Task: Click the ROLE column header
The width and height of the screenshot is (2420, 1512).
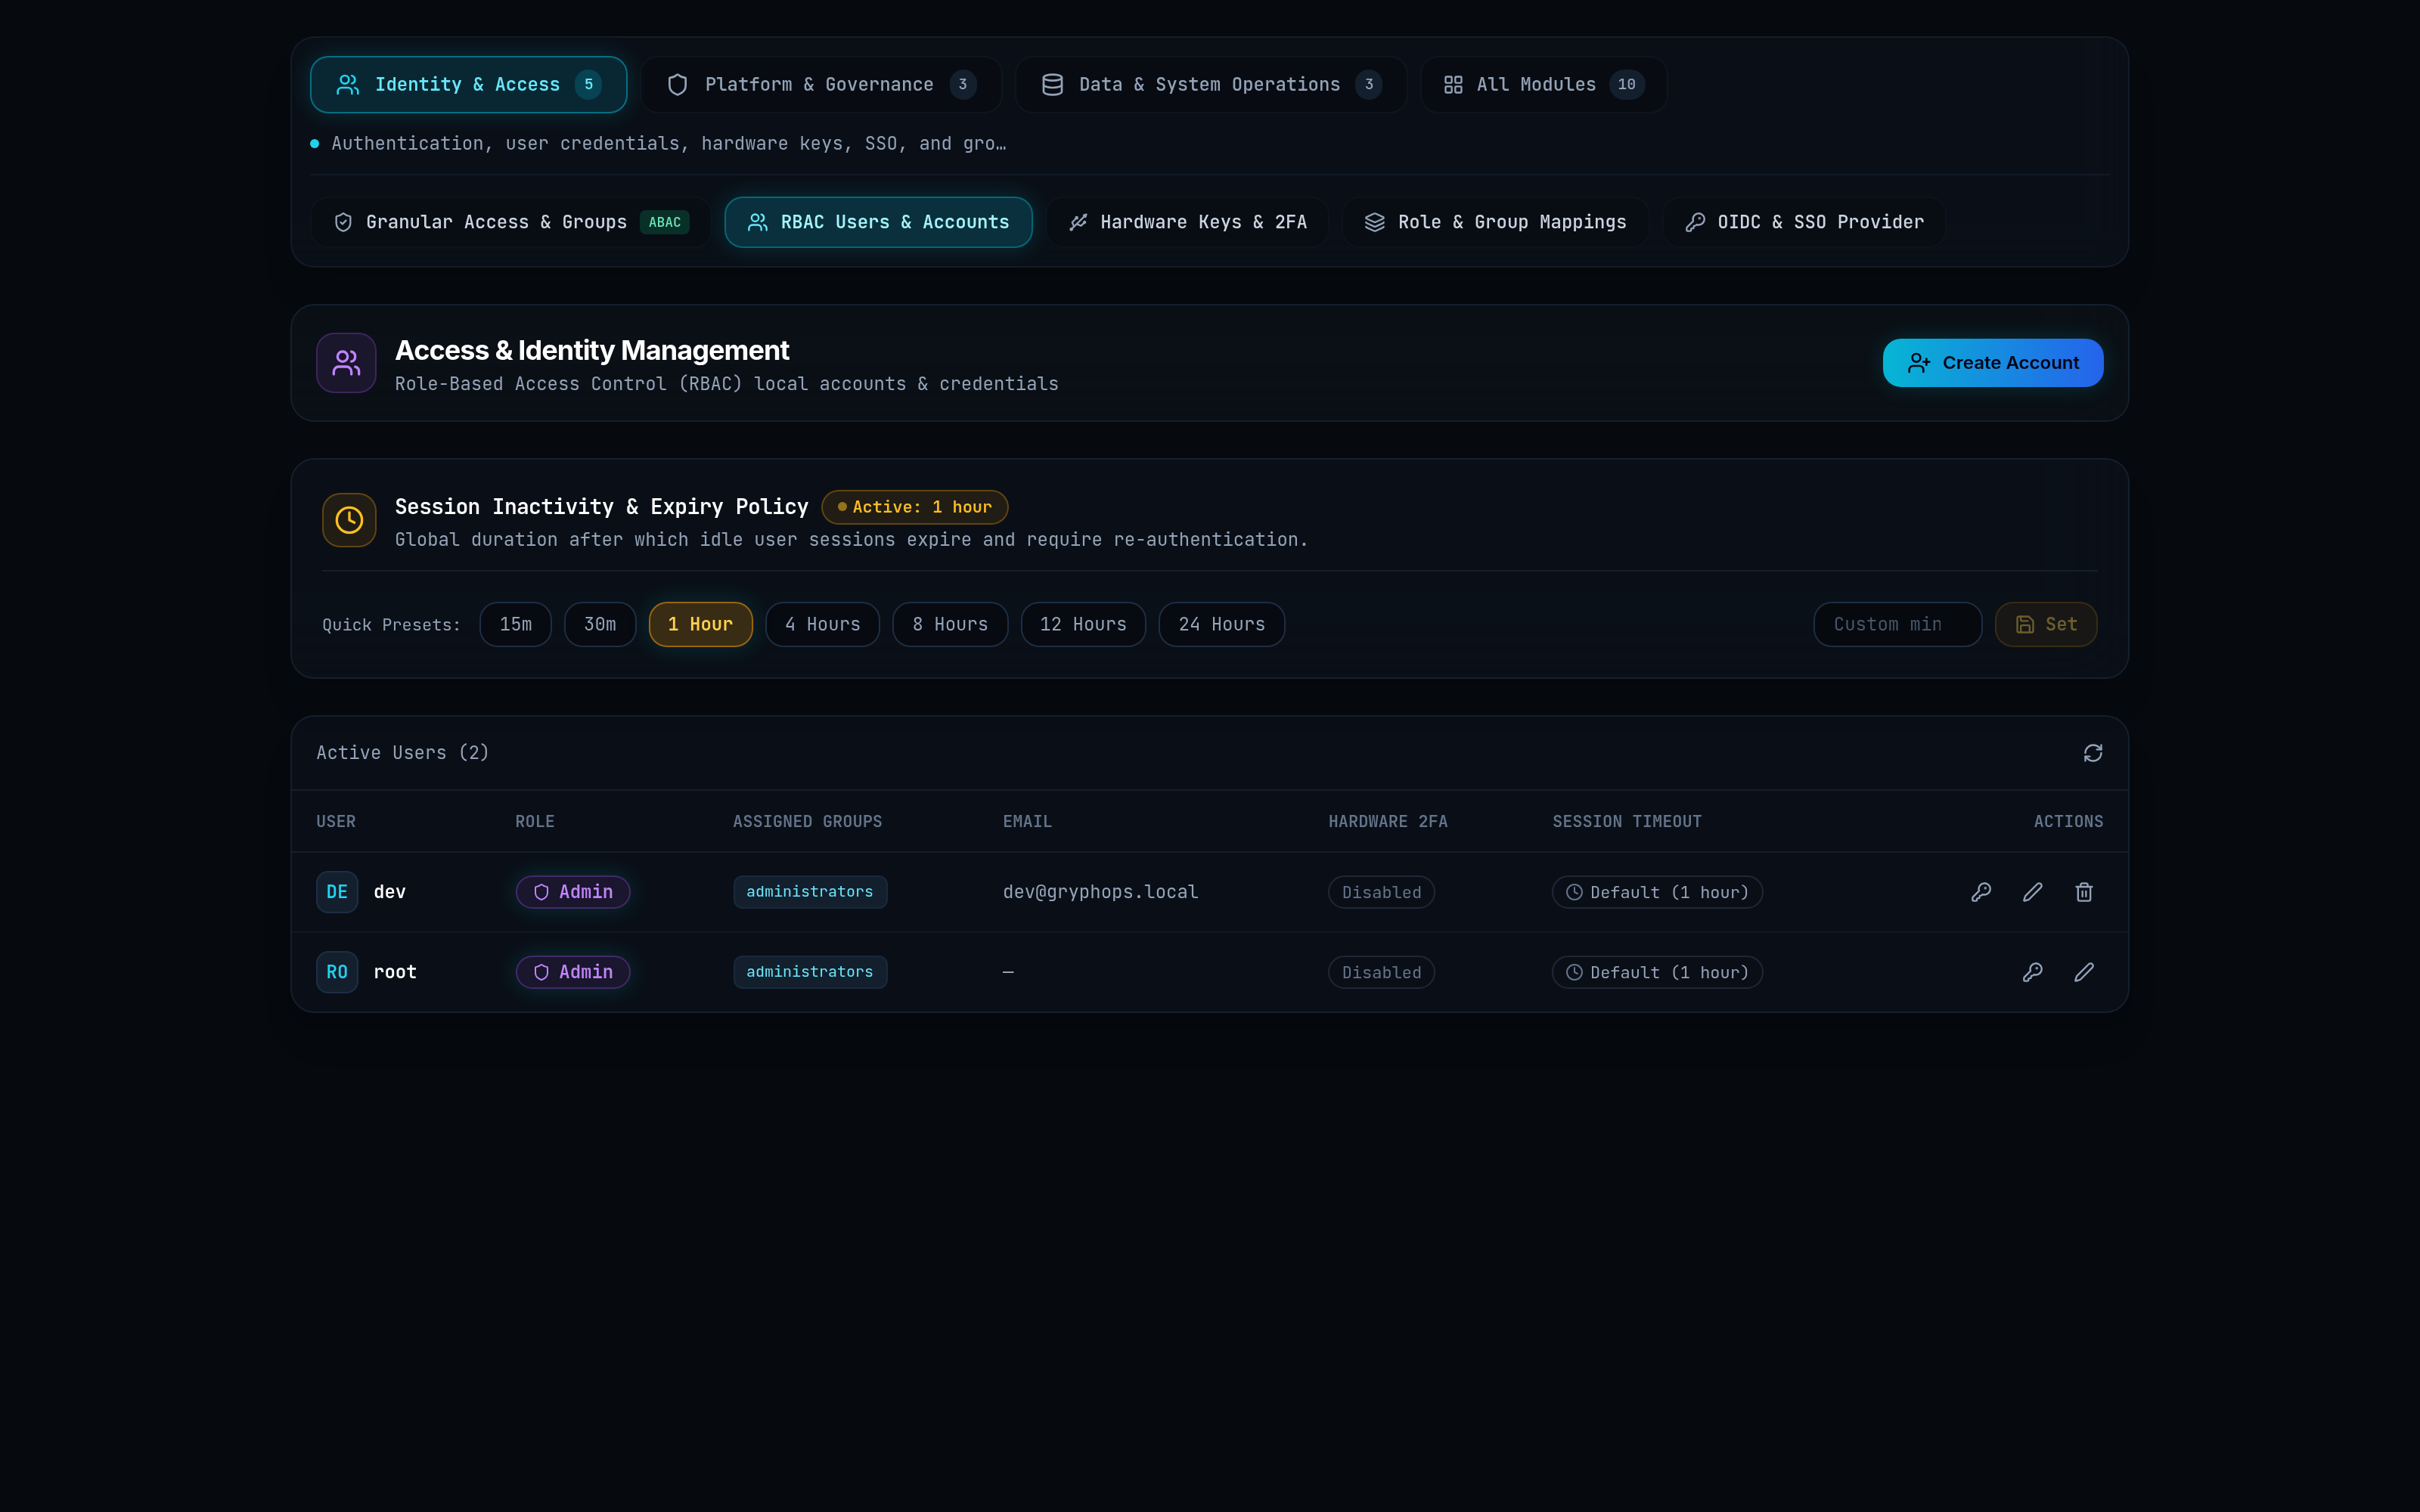Action: (x=535, y=821)
